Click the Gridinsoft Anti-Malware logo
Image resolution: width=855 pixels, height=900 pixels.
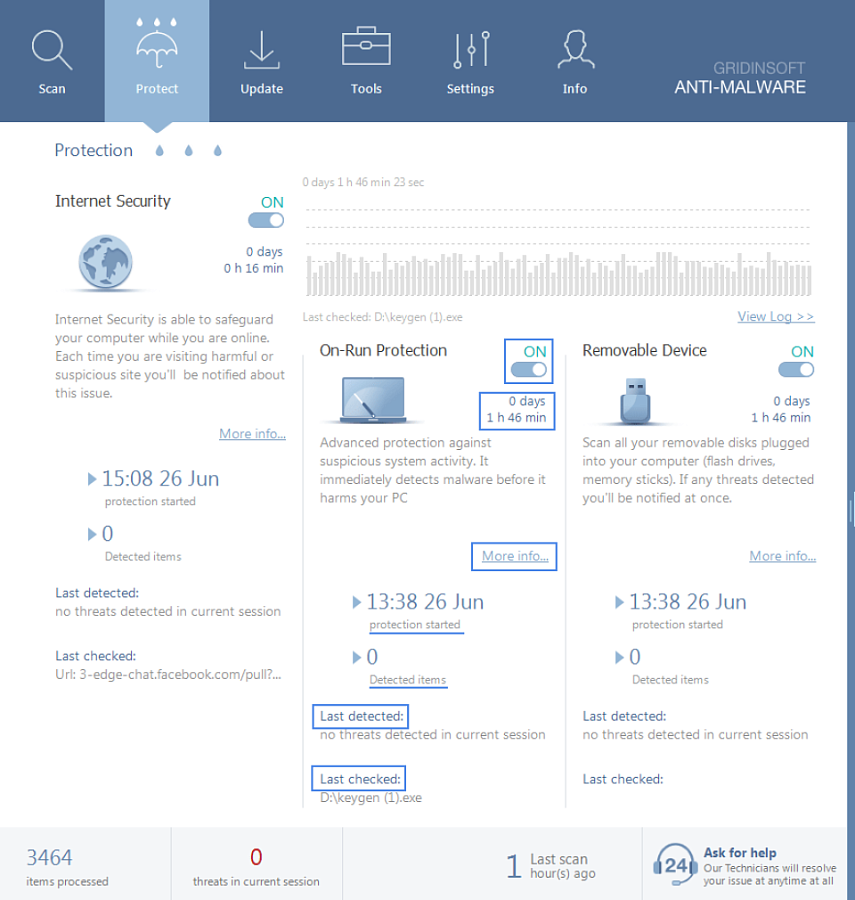point(740,78)
